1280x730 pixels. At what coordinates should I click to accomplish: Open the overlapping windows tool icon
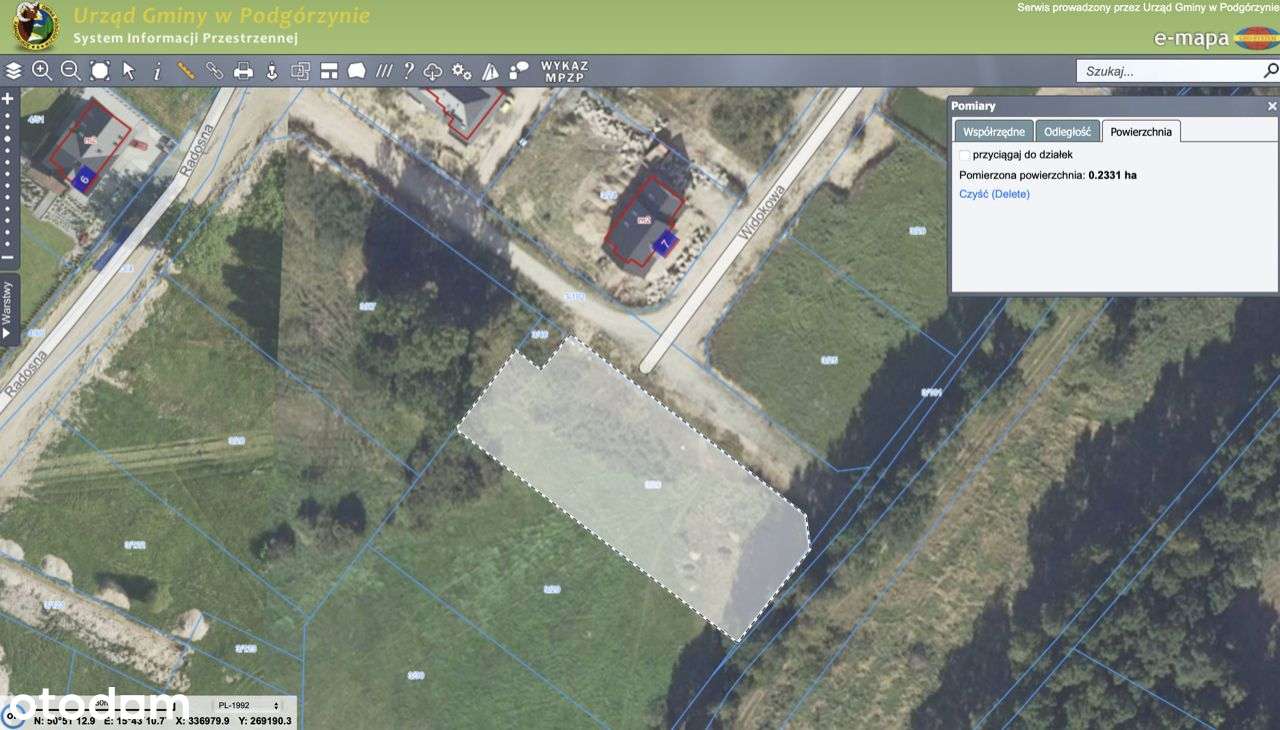coord(300,71)
